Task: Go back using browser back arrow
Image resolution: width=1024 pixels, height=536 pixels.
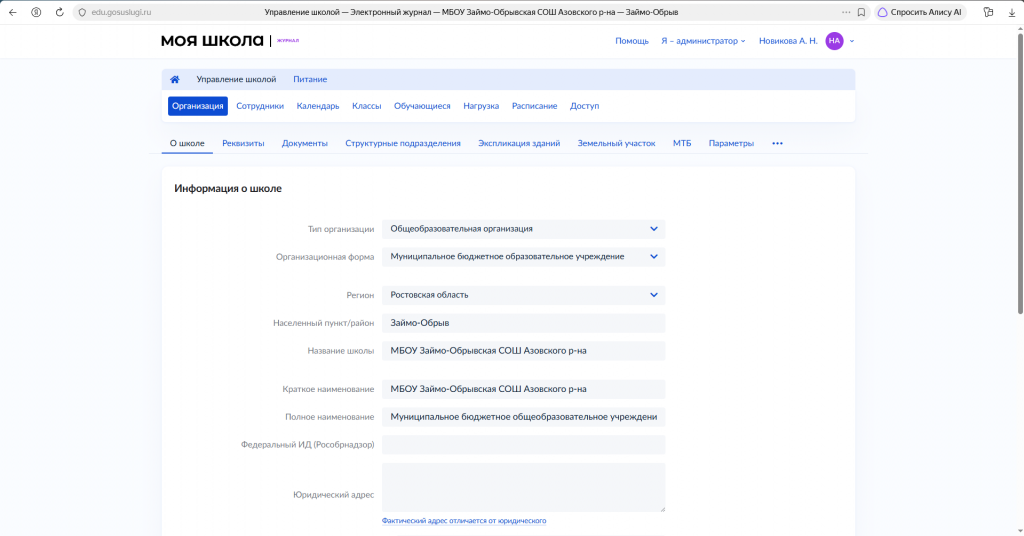Action: click(12, 12)
